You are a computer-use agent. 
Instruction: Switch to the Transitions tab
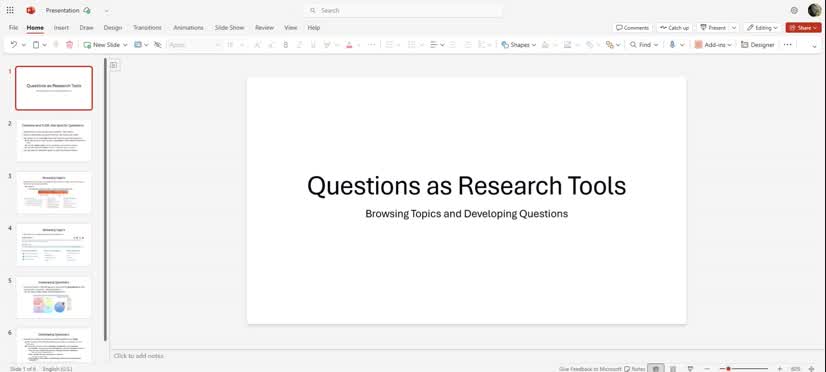tap(147, 27)
